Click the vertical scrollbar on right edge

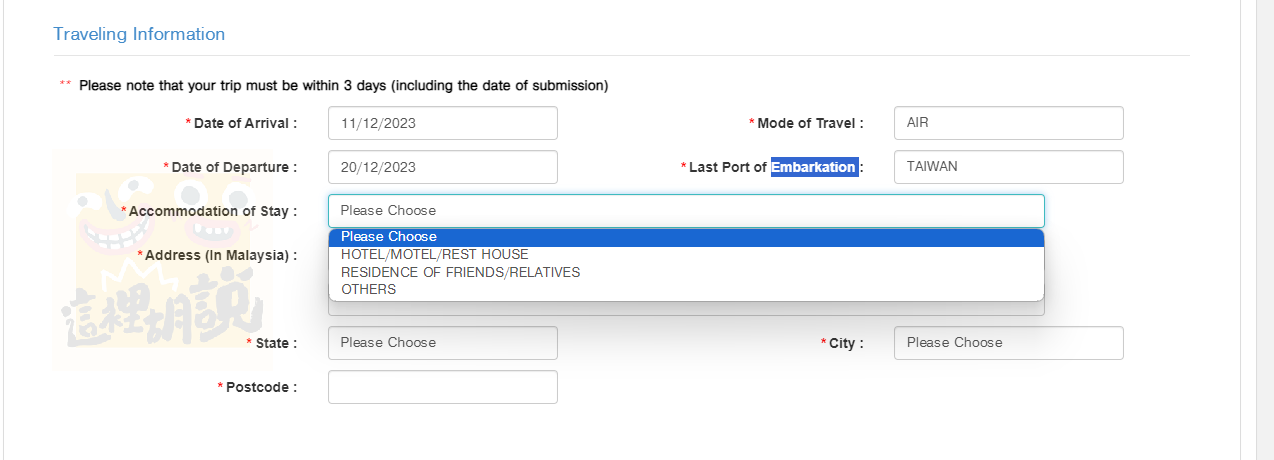click(x=1265, y=230)
